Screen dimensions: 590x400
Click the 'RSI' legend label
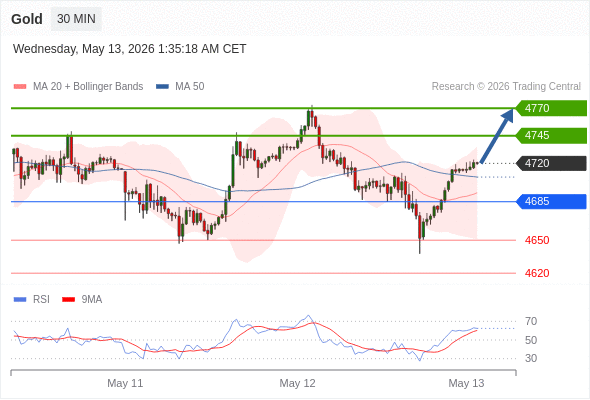[41, 300]
